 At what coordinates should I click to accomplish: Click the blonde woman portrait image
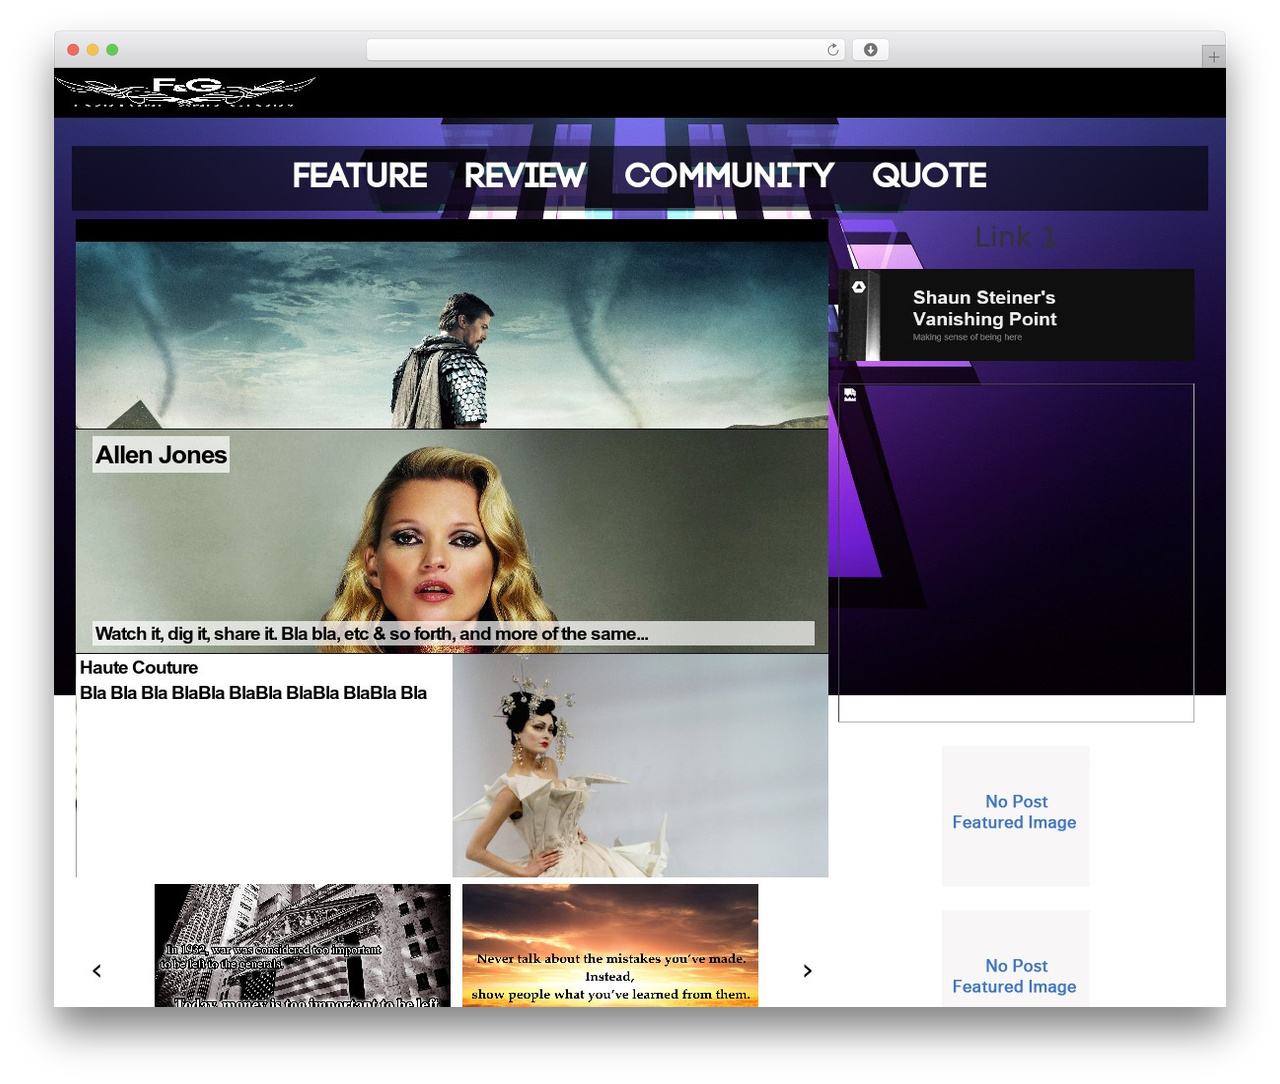[452, 541]
